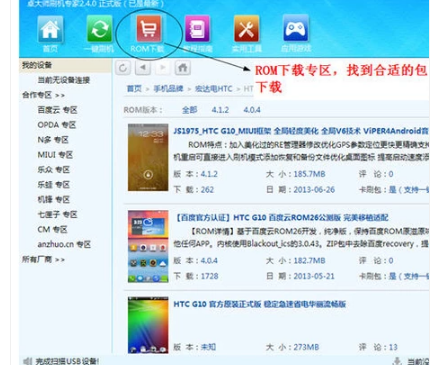The height and width of the screenshot is (365, 438).
Task: Expand the 所有厂商 >> section
Action: (43, 259)
